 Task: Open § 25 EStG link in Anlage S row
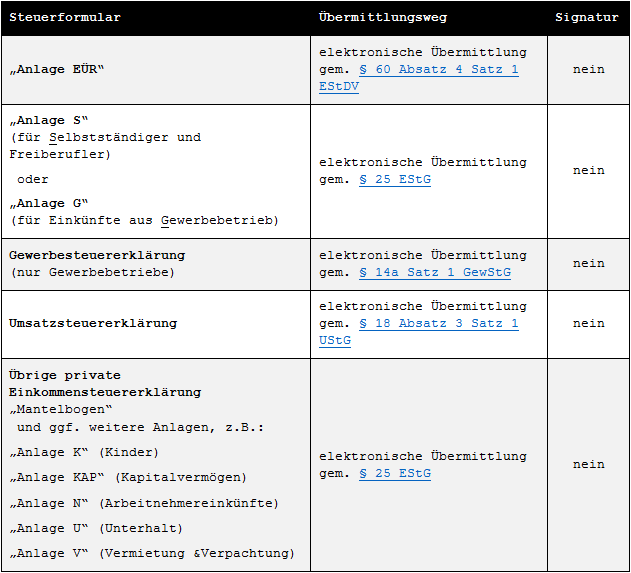395,179
